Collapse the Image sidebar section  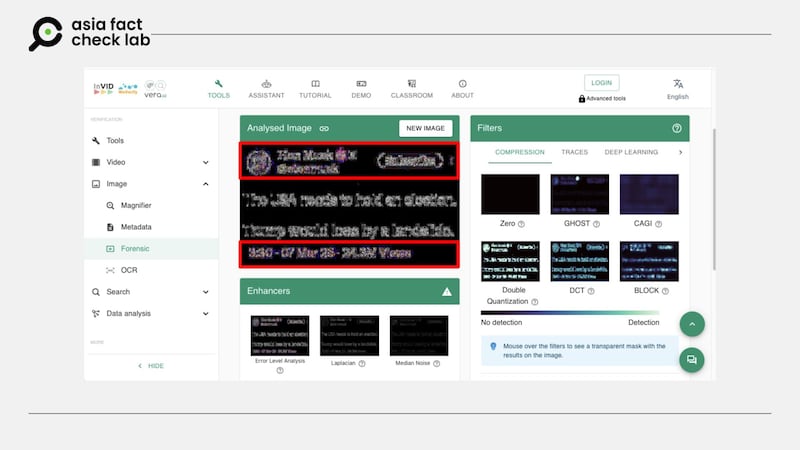click(x=205, y=184)
